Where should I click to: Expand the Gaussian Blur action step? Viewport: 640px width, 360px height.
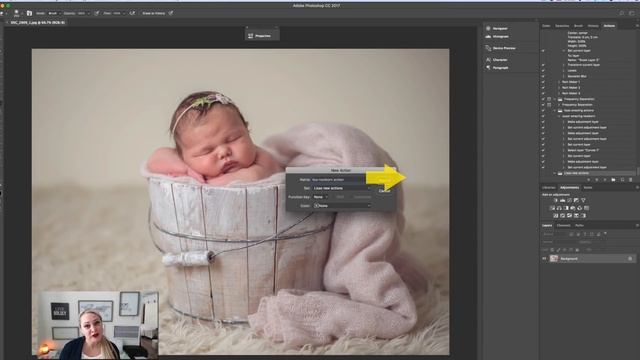564,76
